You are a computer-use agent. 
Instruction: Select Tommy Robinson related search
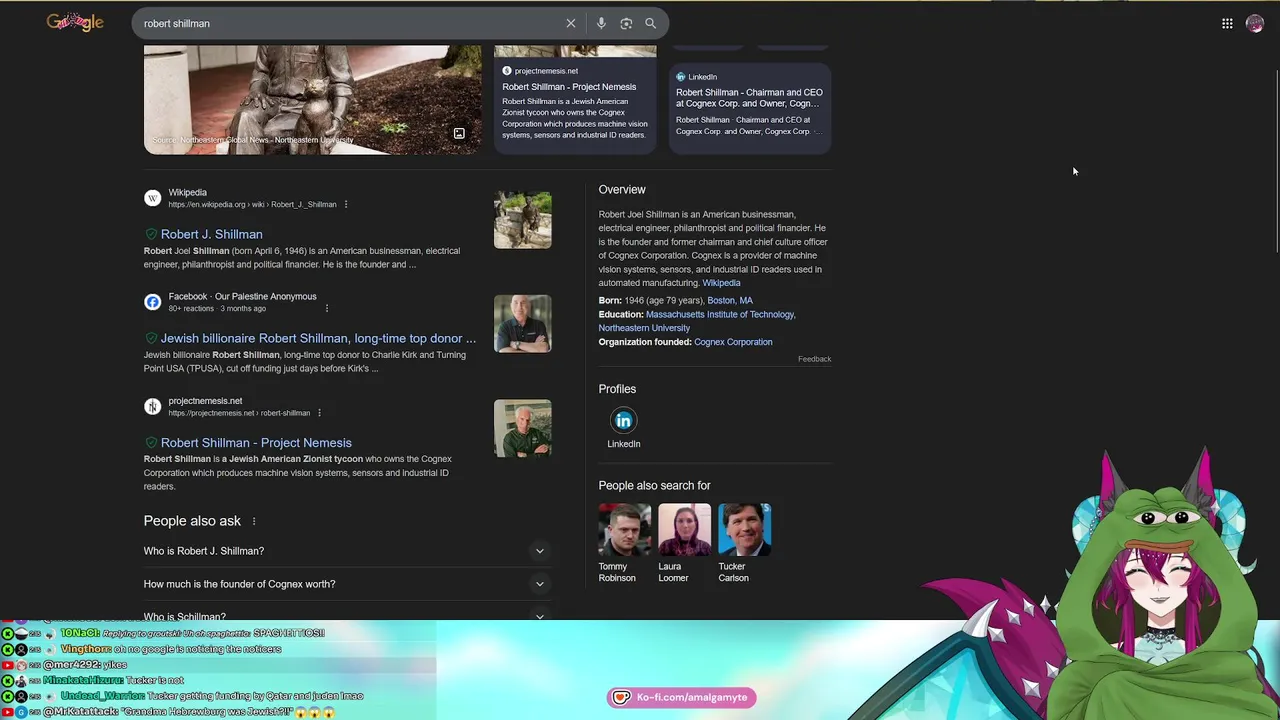click(x=624, y=543)
